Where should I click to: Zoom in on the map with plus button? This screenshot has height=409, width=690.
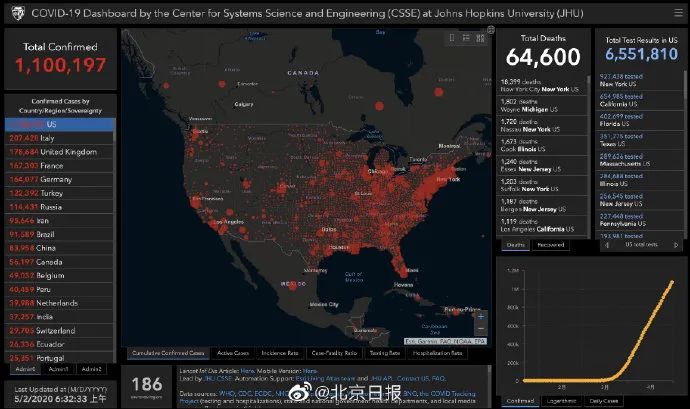pos(481,317)
